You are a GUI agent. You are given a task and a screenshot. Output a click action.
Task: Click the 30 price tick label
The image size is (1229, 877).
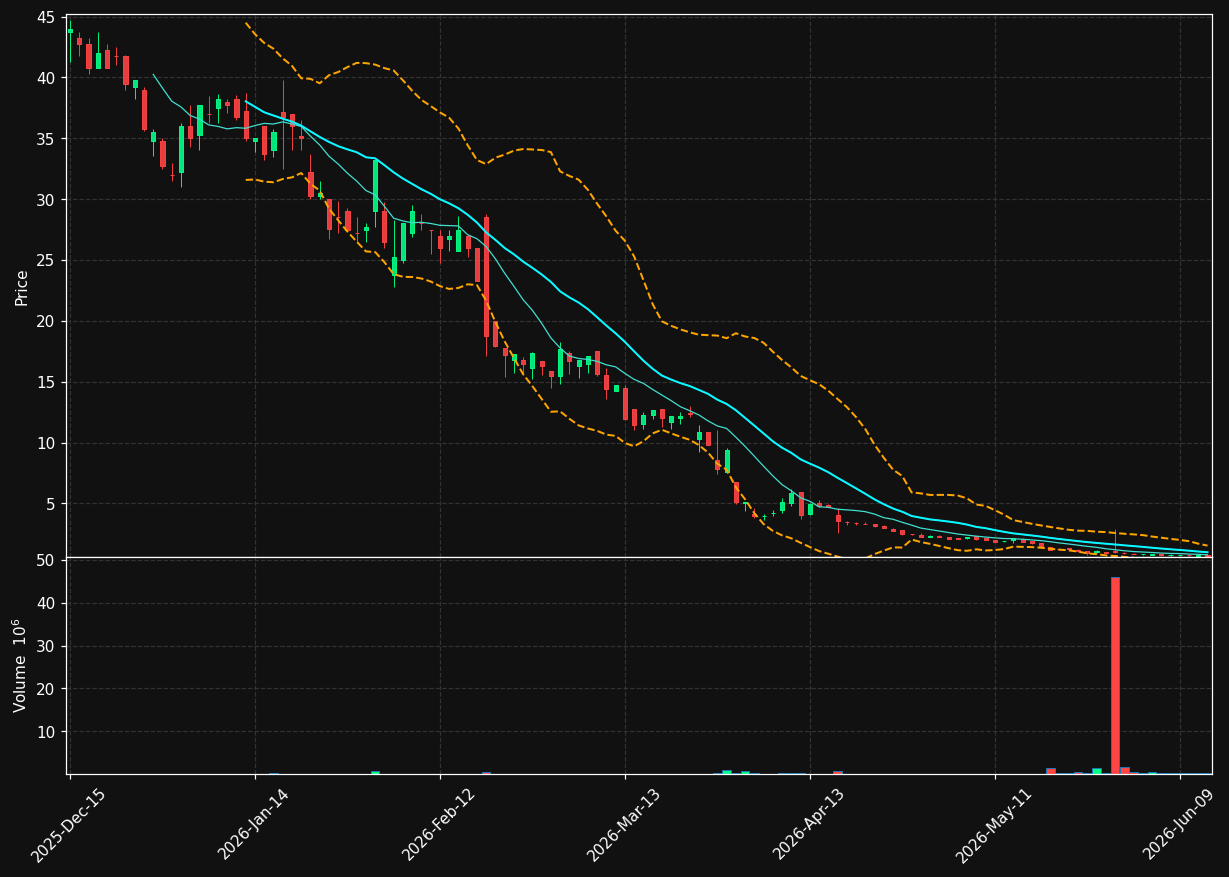tap(46, 200)
